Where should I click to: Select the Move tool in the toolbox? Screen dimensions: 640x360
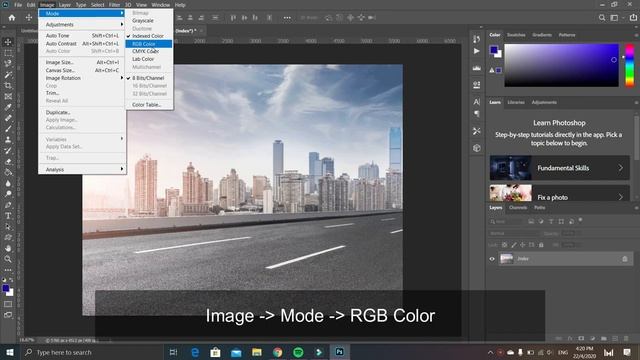click(x=8, y=42)
